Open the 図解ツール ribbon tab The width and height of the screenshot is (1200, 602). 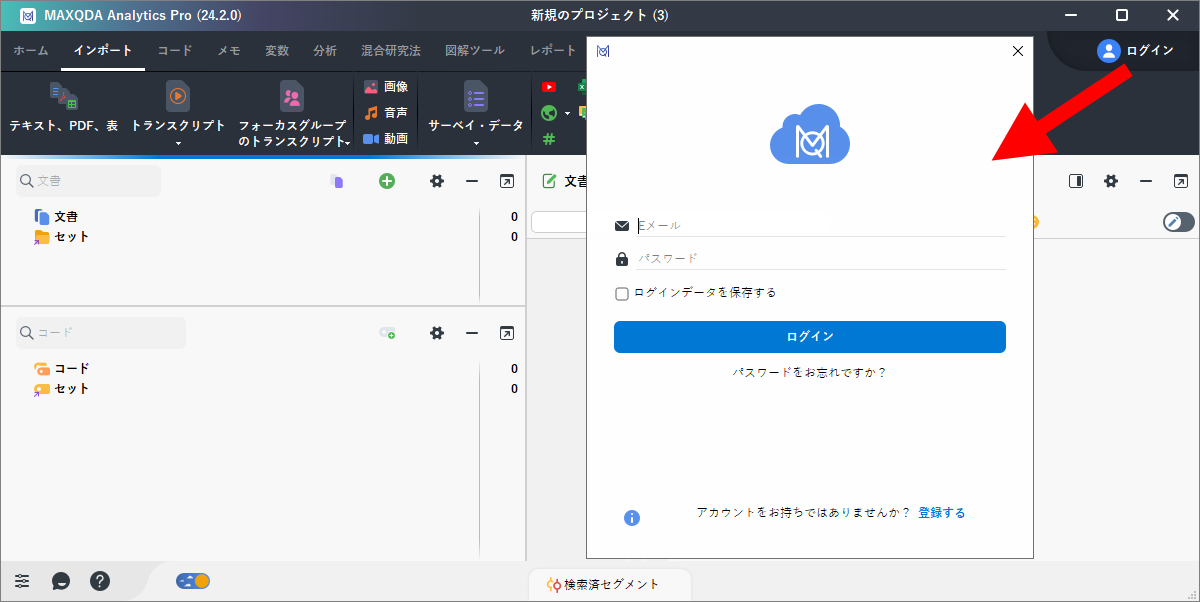[x=475, y=51]
